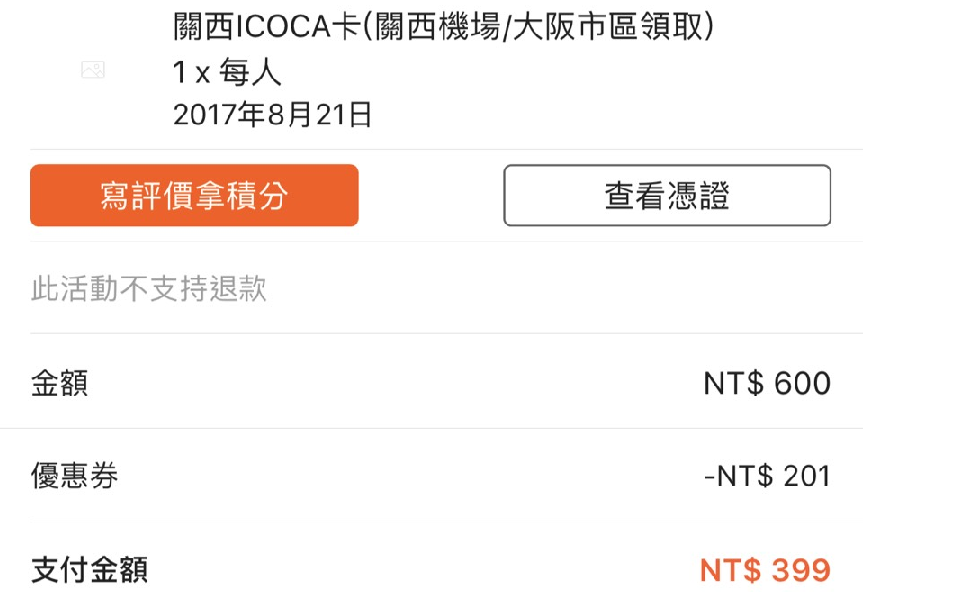Screen dimensions: 959x592
Task: Tap the 每人 per-person unit text
Action: coord(250,73)
